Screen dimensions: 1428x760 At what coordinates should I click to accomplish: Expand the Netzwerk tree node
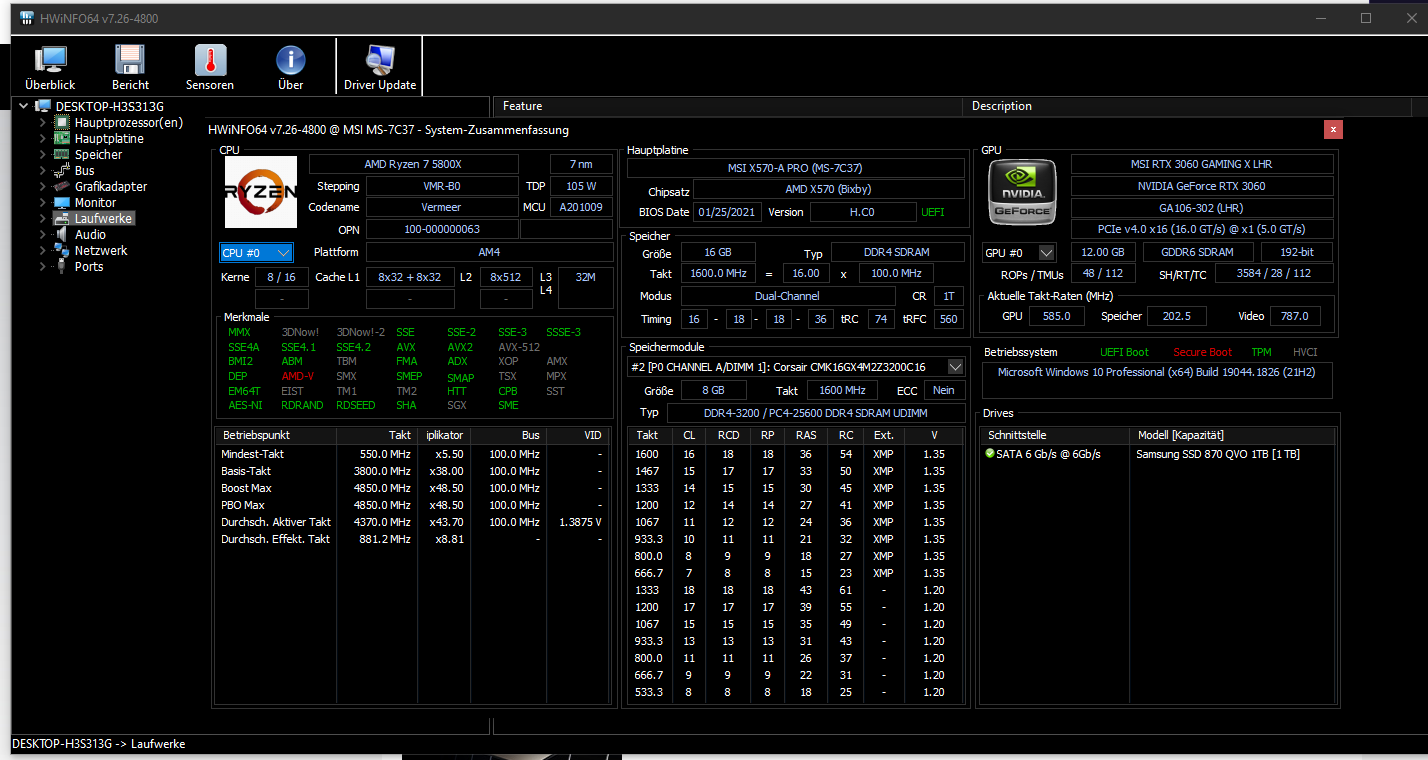click(42, 250)
